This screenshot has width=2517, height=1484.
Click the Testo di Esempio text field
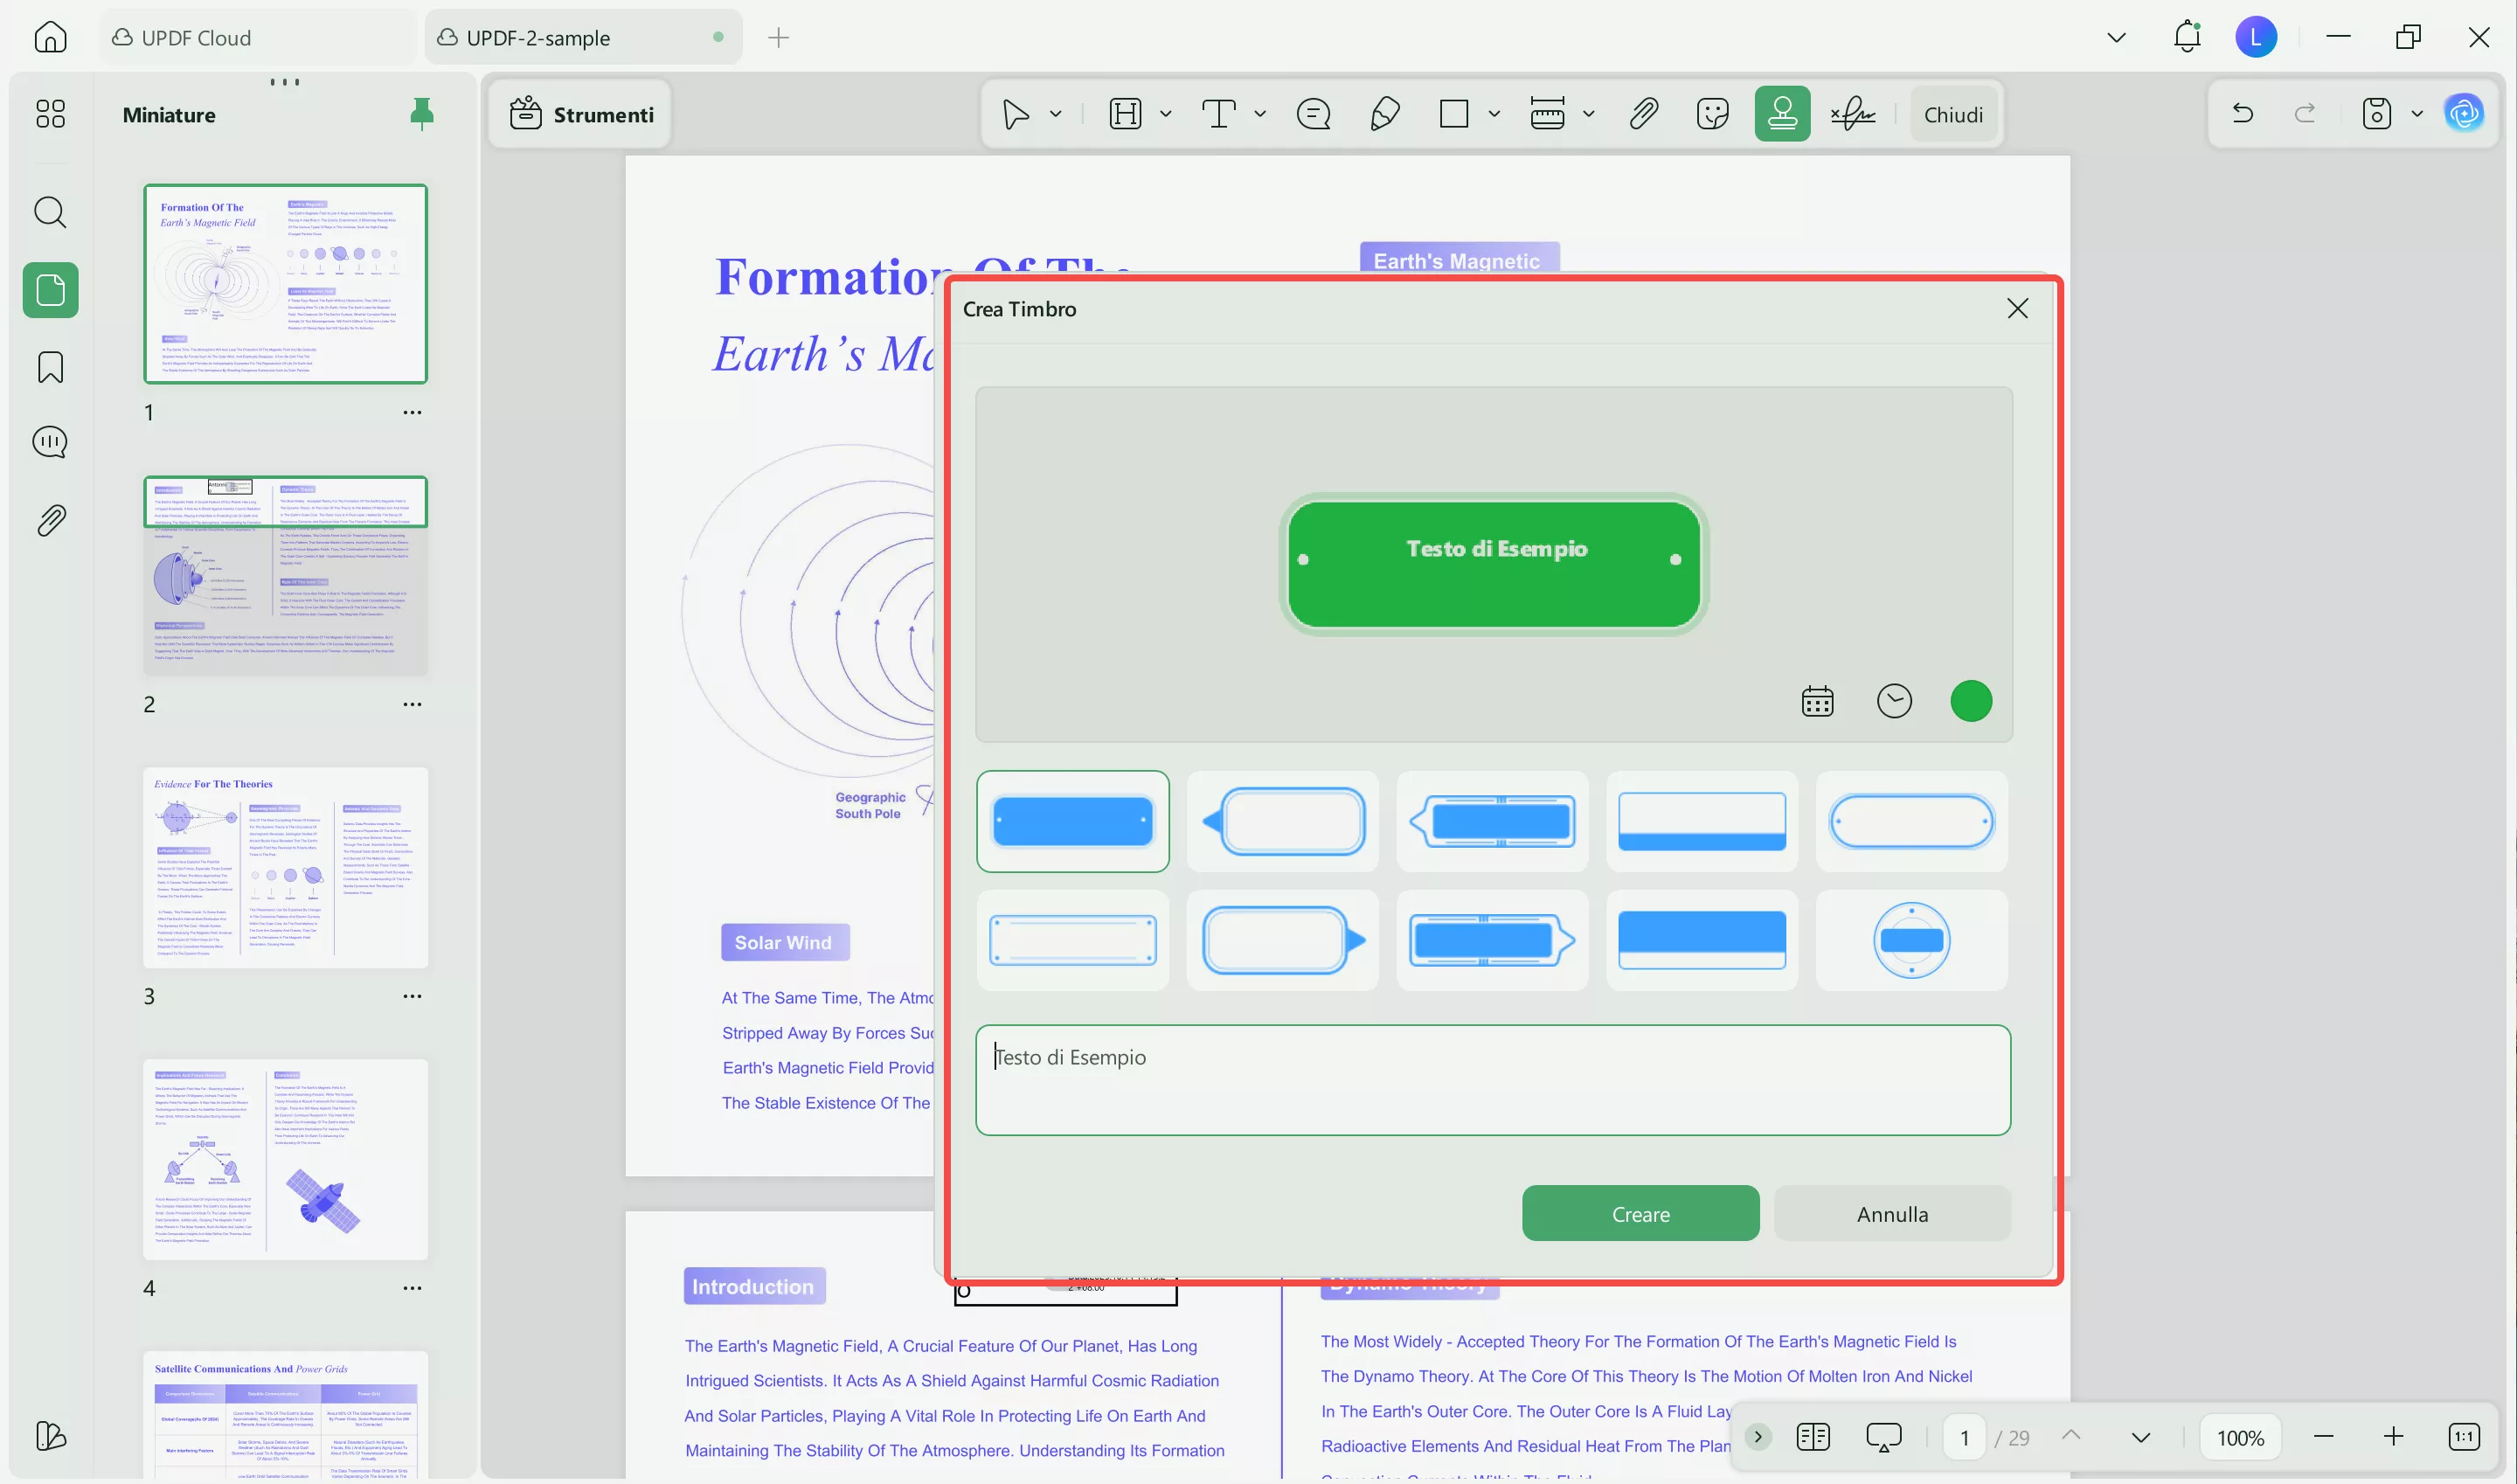[x=1492, y=1079]
